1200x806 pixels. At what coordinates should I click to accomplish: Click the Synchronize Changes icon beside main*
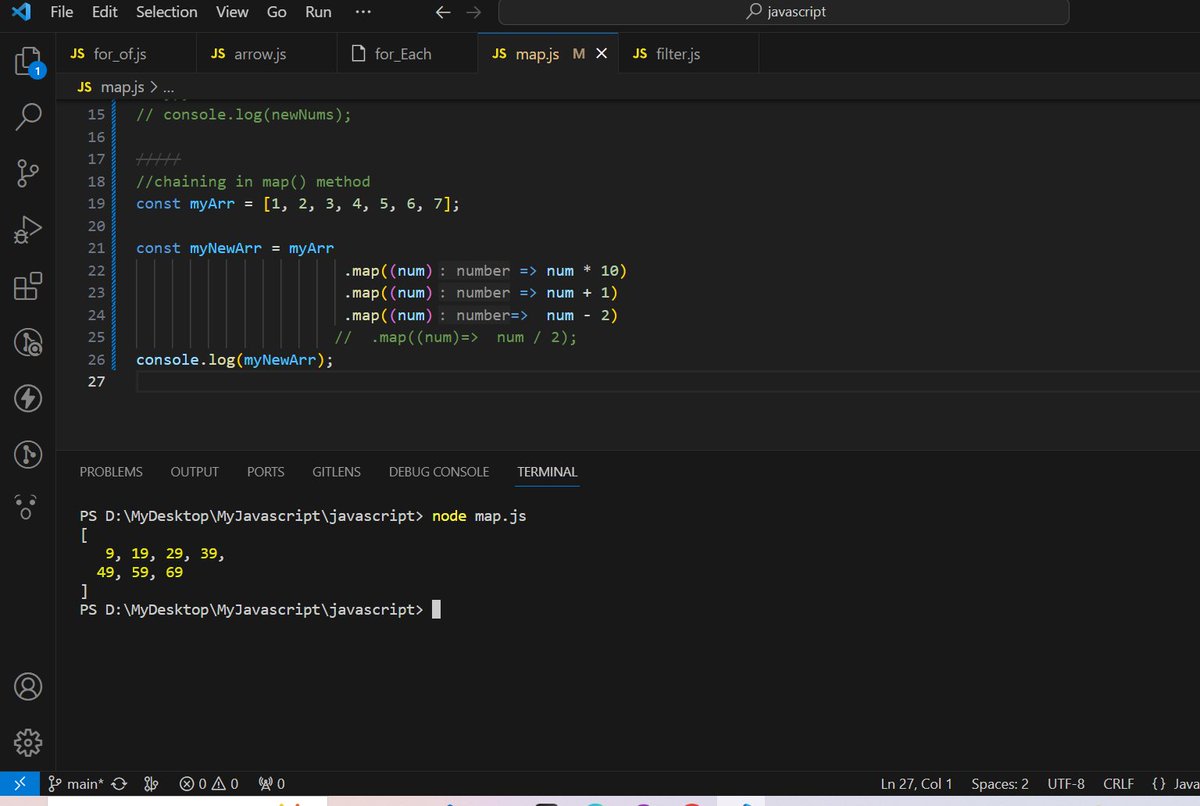click(x=119, y=784)
